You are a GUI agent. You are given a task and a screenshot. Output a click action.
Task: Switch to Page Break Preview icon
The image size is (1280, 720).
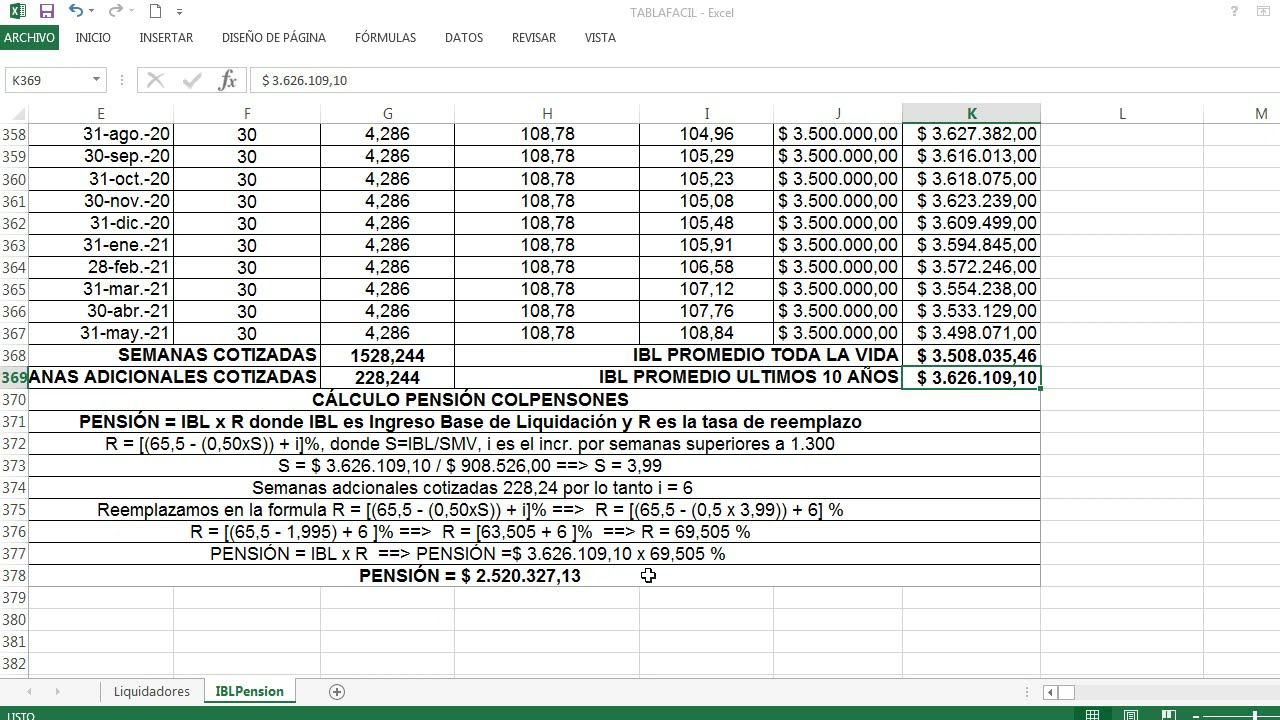tap(1169, 715)
